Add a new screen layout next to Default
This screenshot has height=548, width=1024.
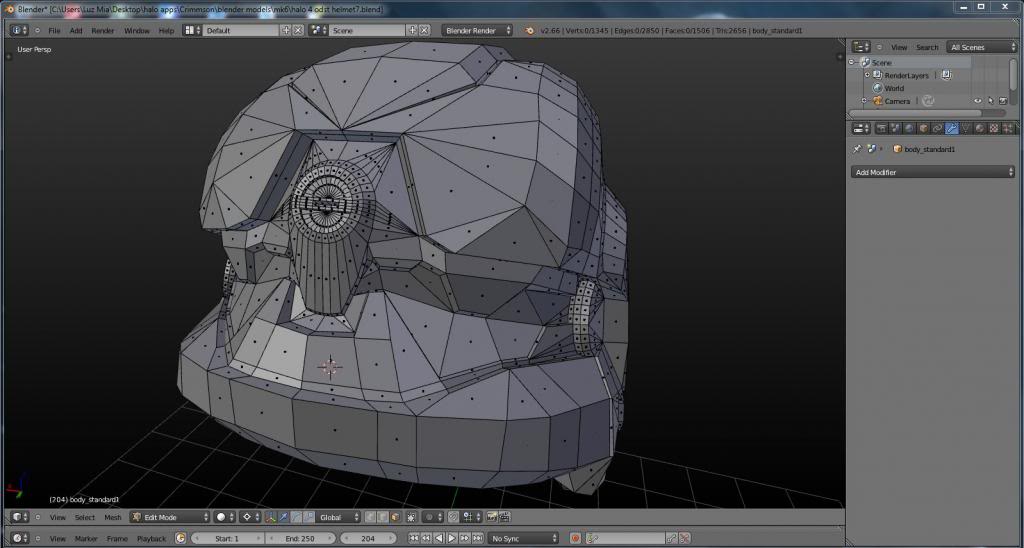[x=286, y=30]
